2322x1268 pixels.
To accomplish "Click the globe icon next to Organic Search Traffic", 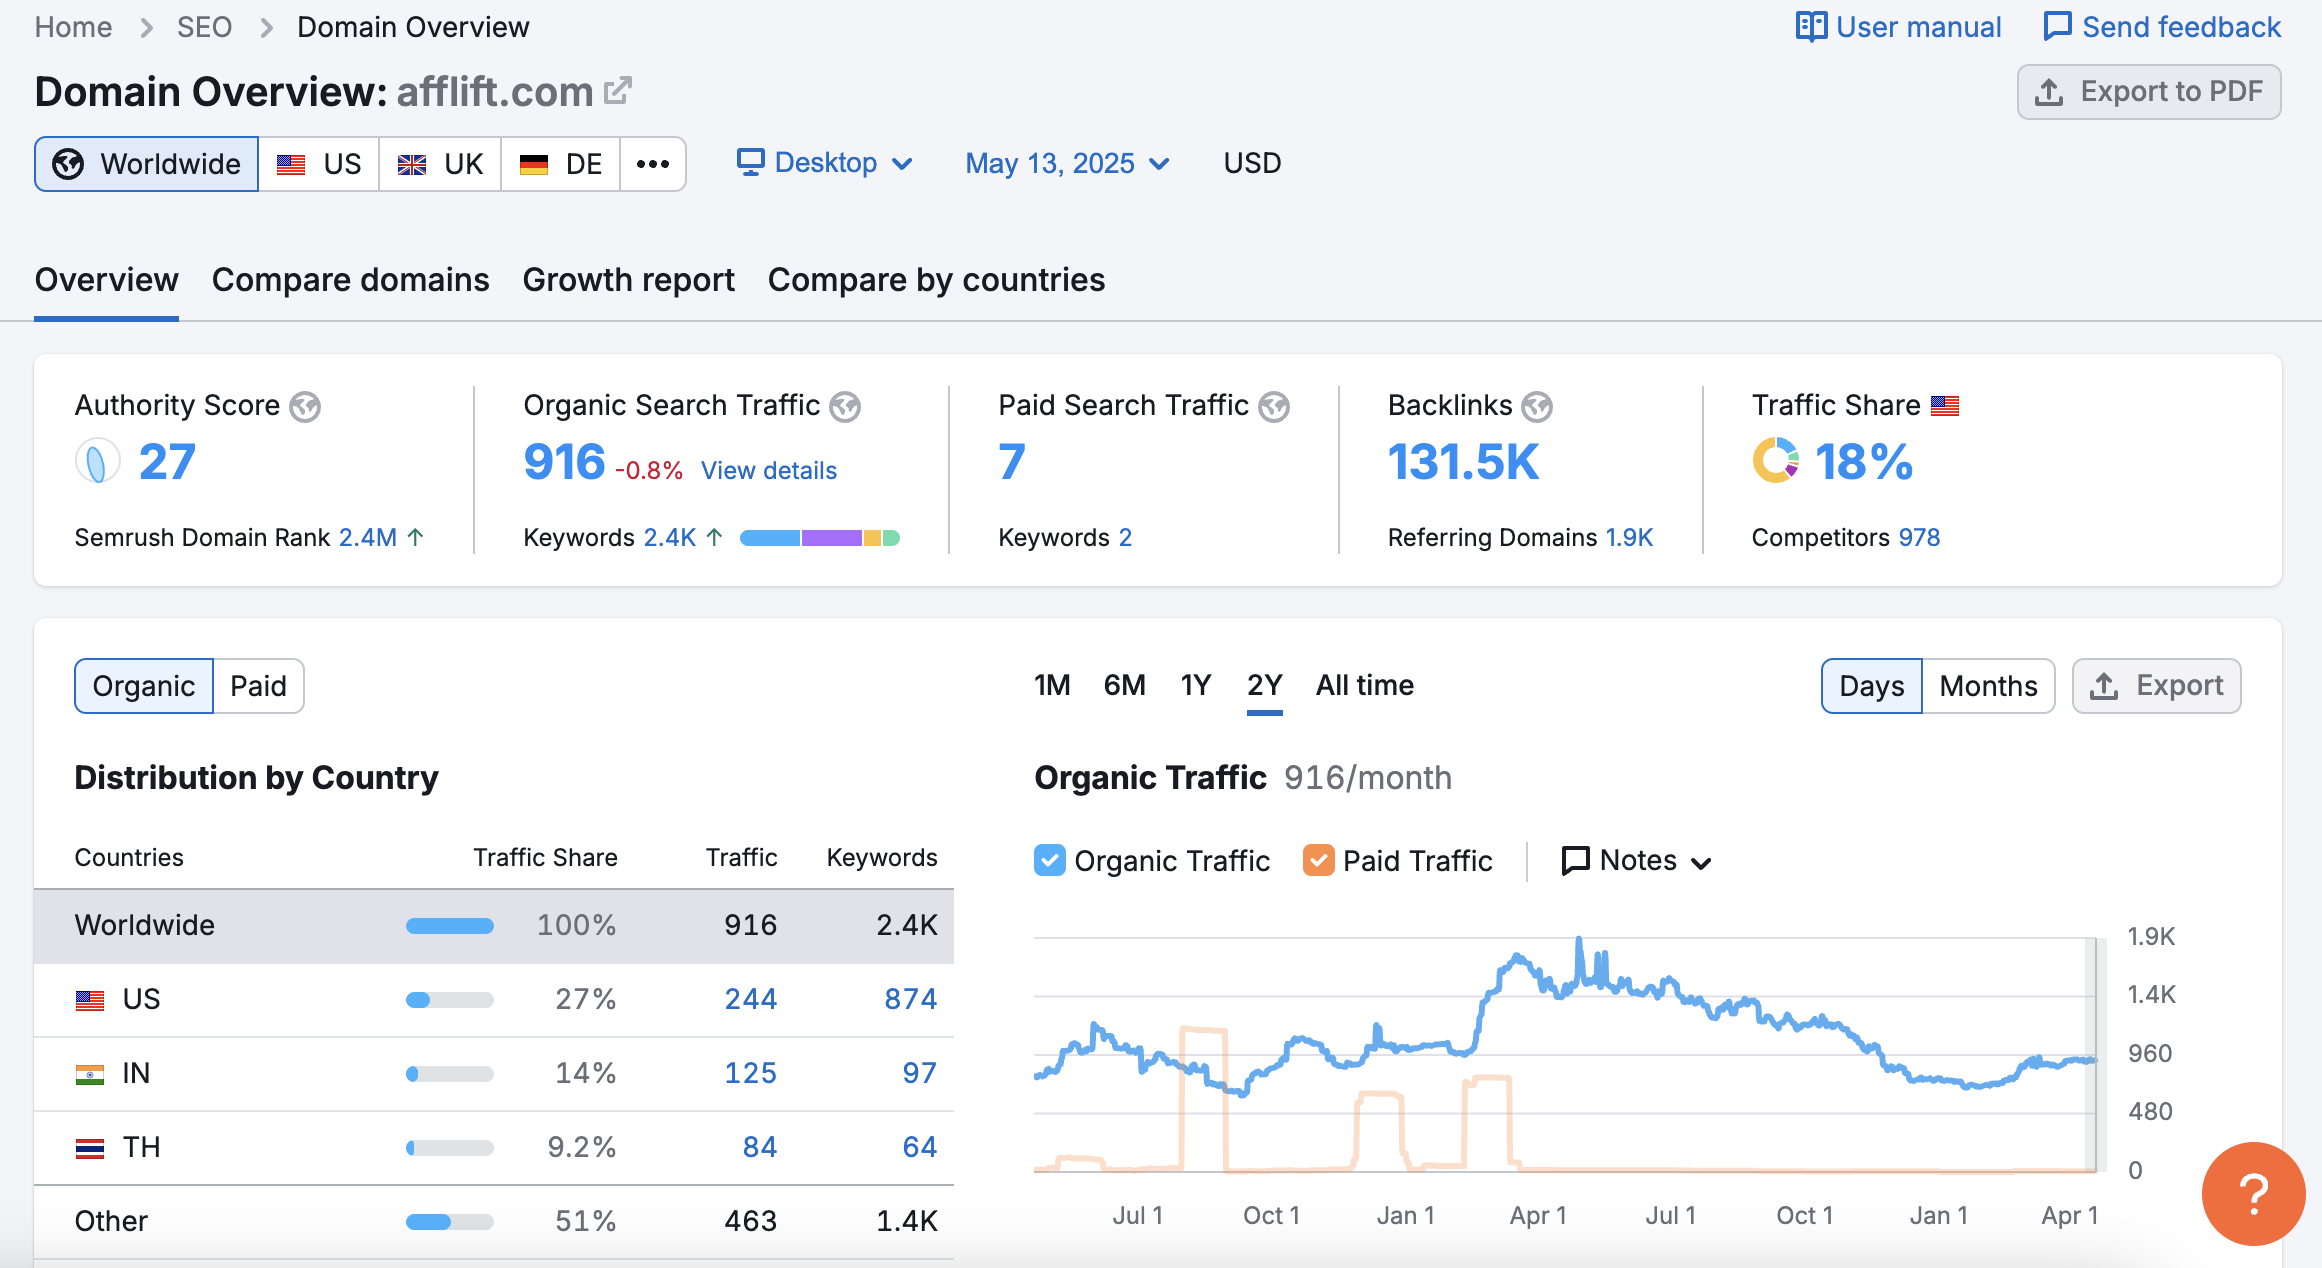I will [x=845, y=407].
